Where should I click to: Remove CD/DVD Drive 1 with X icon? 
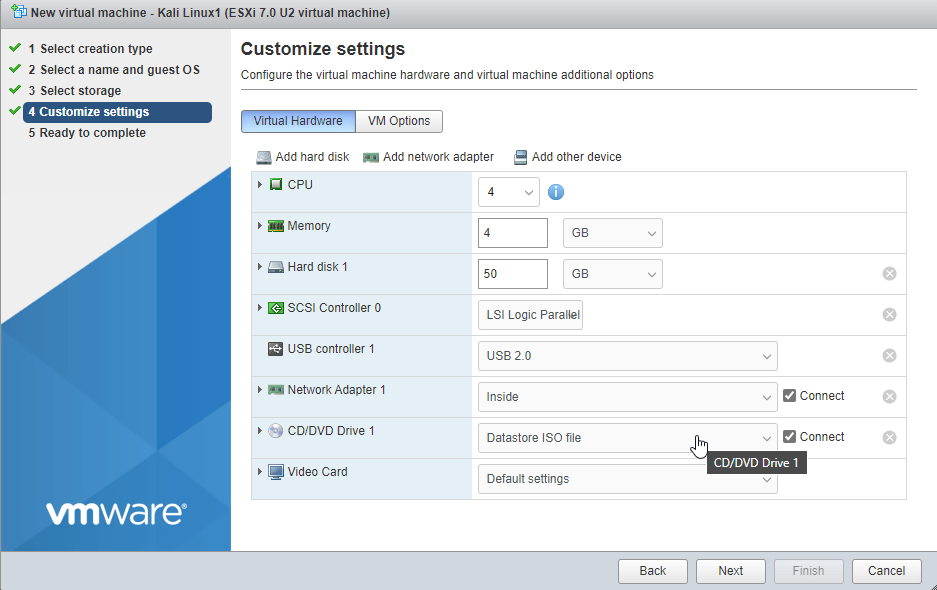click(889, 438)
